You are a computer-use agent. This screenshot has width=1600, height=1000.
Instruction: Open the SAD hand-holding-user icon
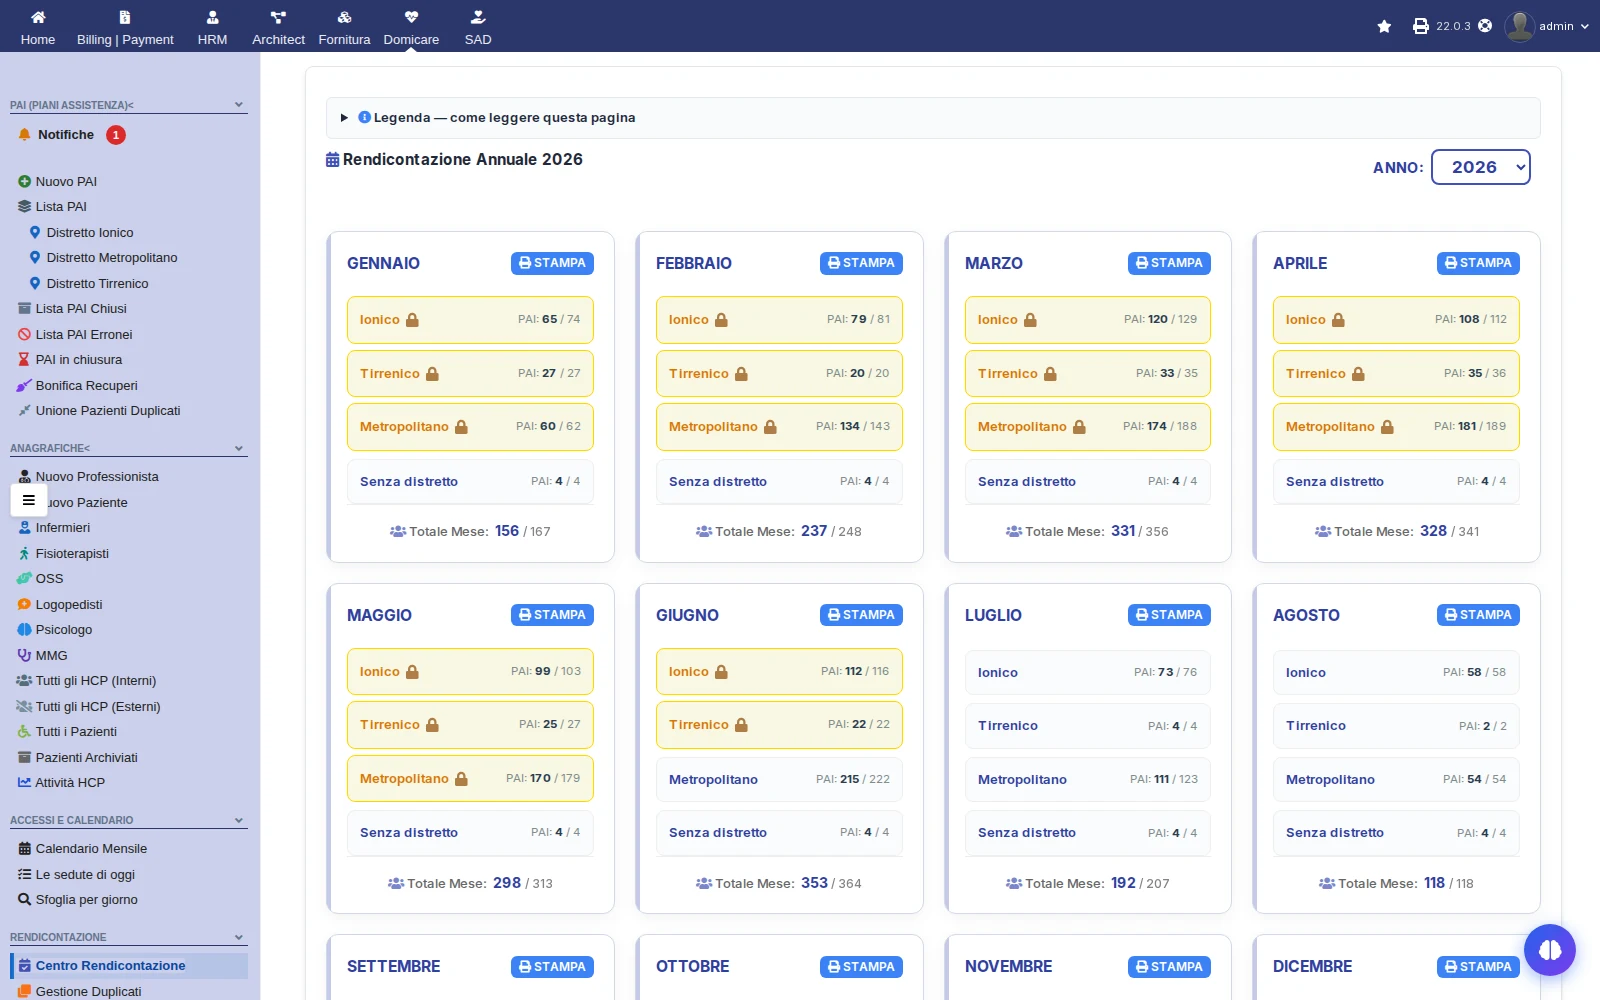pos(478,17)
